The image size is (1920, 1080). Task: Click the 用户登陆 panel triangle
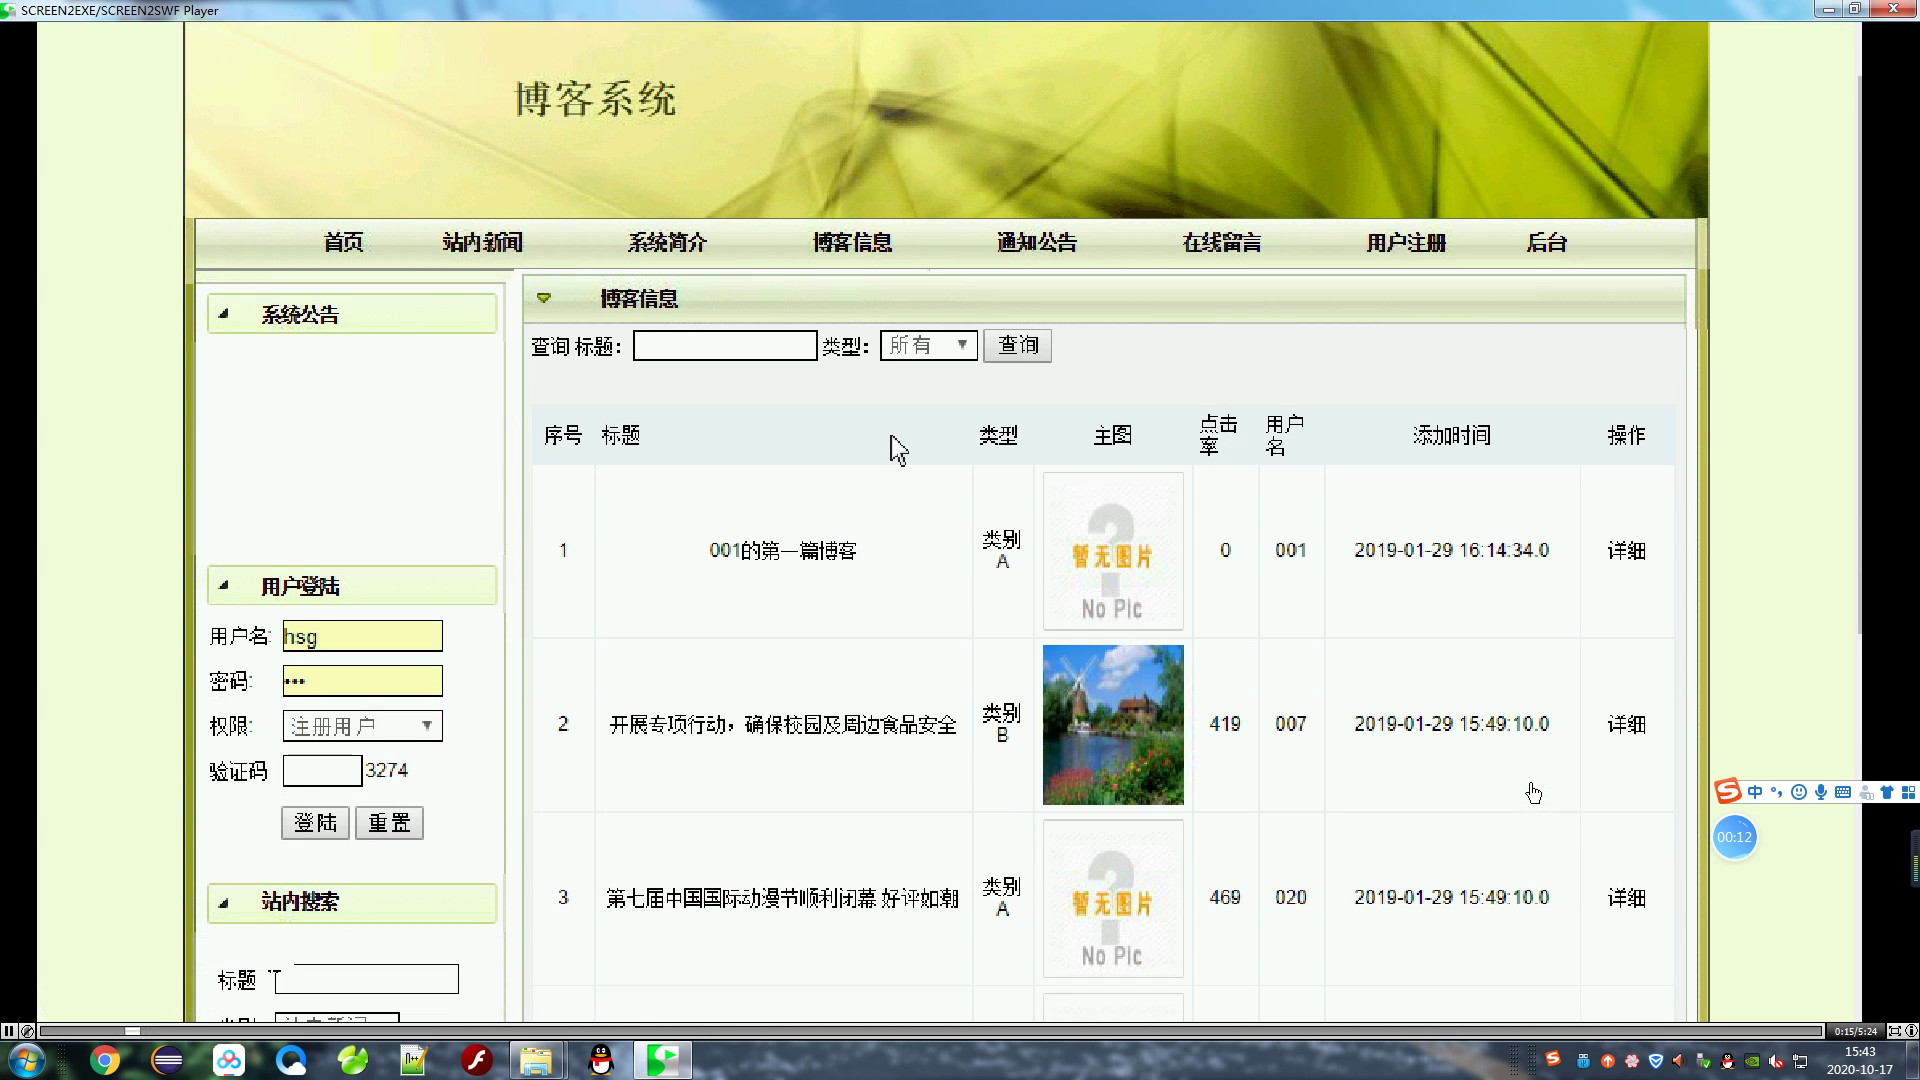click(224, 586)
